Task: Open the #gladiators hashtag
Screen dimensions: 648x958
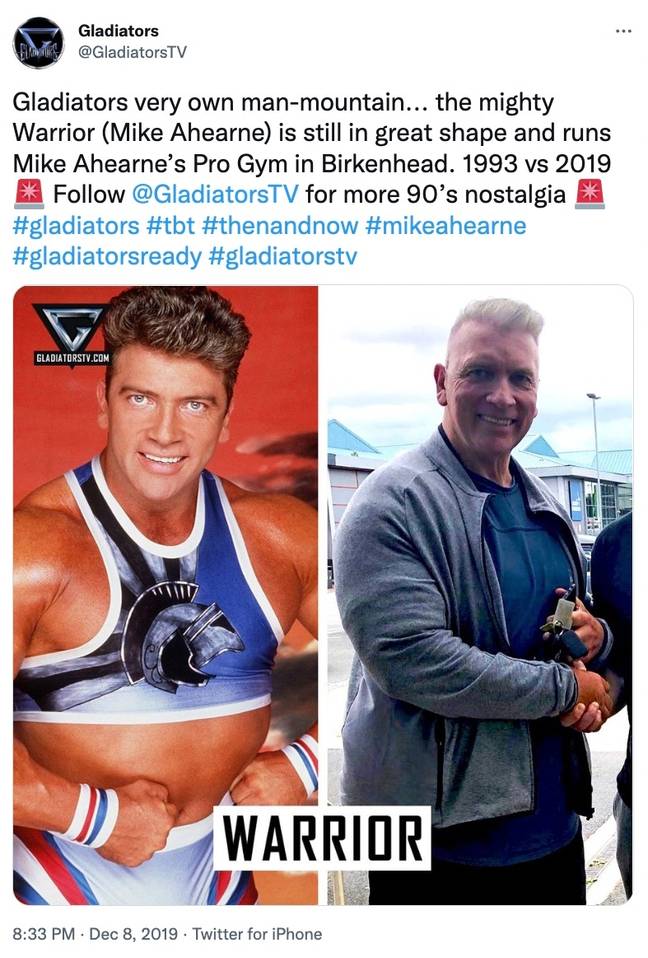Action: tap(76, 225)
